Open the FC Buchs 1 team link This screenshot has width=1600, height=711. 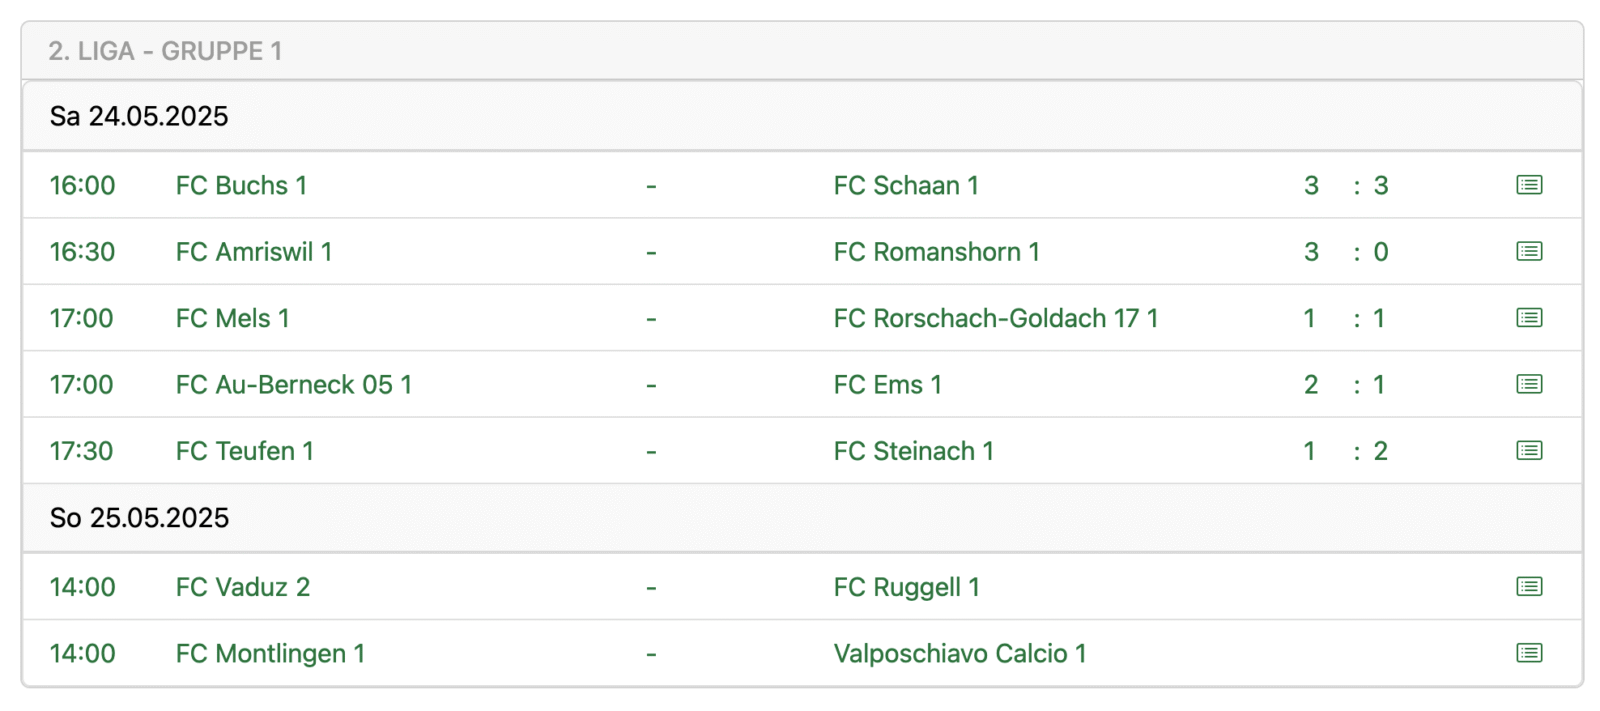(241, 186)
